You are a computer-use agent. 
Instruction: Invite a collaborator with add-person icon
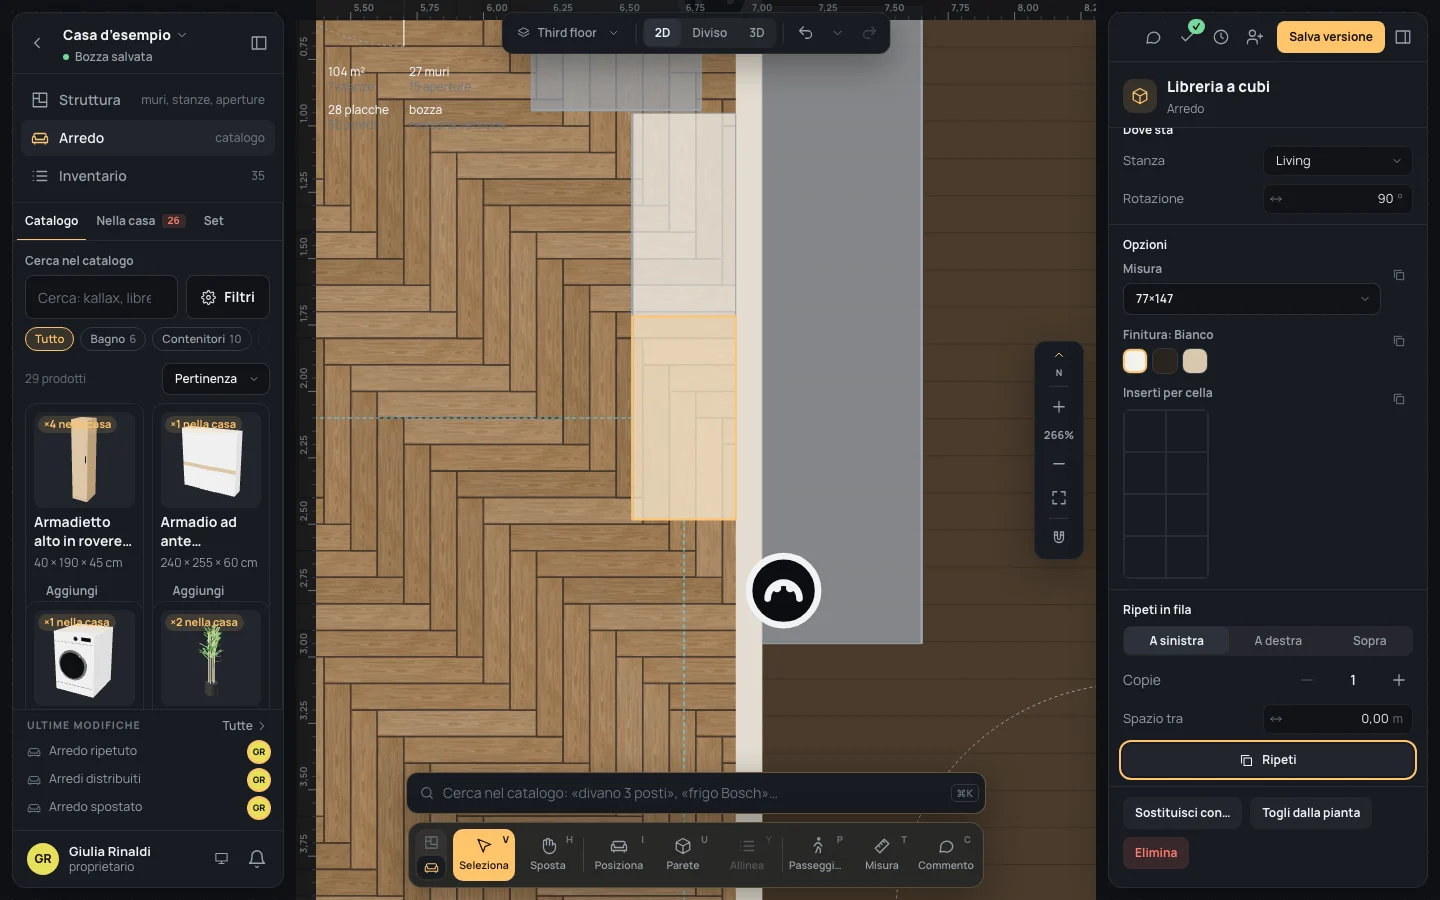[1255, 37]
